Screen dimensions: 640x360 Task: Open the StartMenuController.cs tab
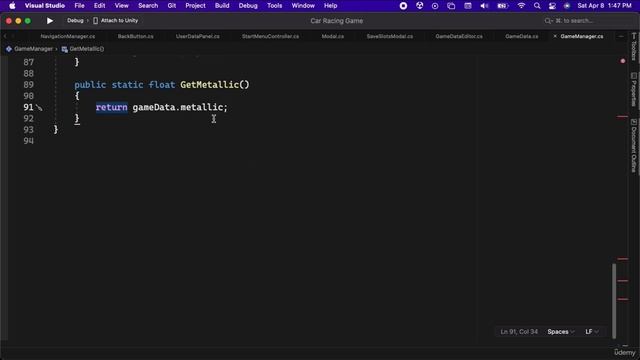270,36
